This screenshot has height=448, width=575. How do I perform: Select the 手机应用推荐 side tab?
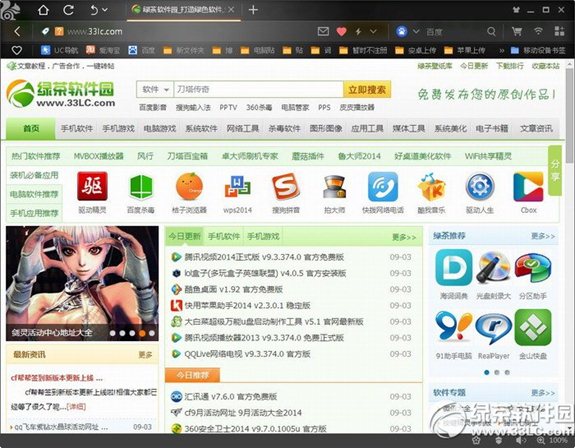(x=34, y=213)
